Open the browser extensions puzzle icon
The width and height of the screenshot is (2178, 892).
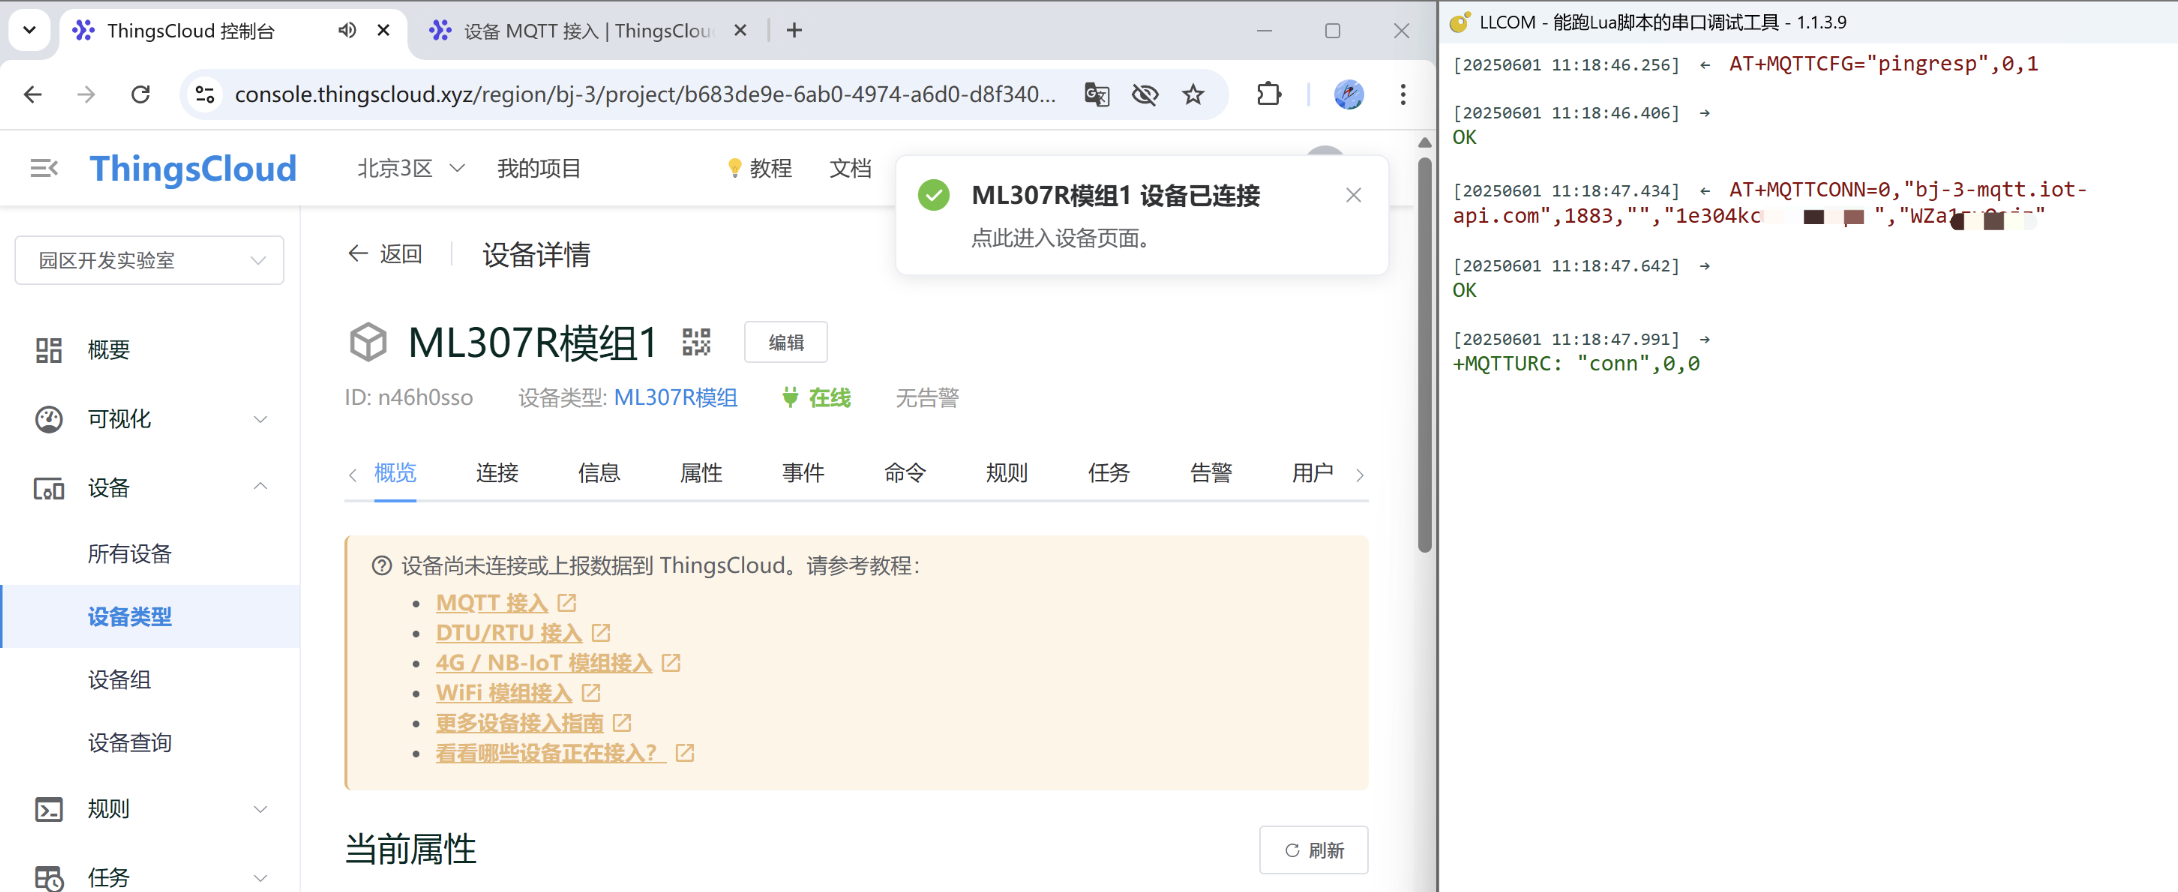click(x=1269, y=94)
